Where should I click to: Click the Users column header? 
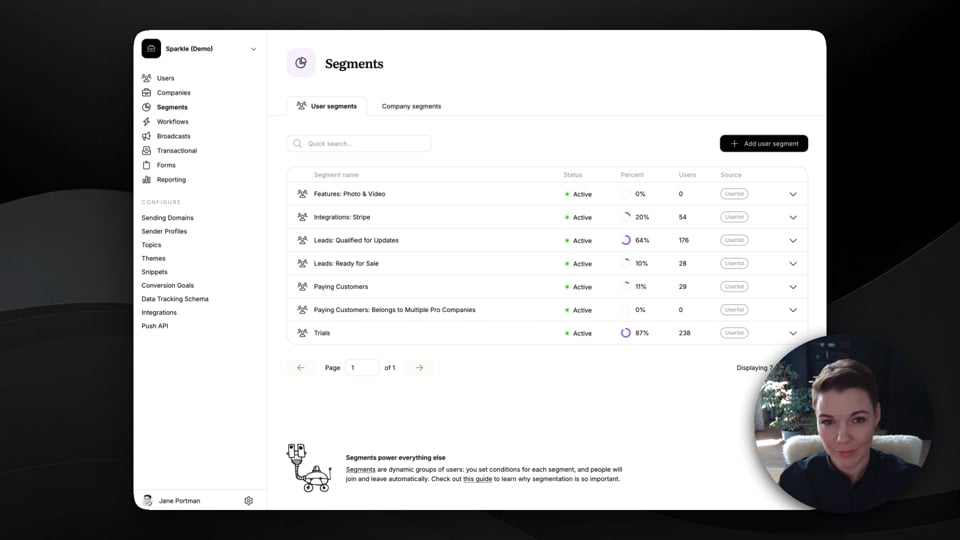[x=687, y=174]
